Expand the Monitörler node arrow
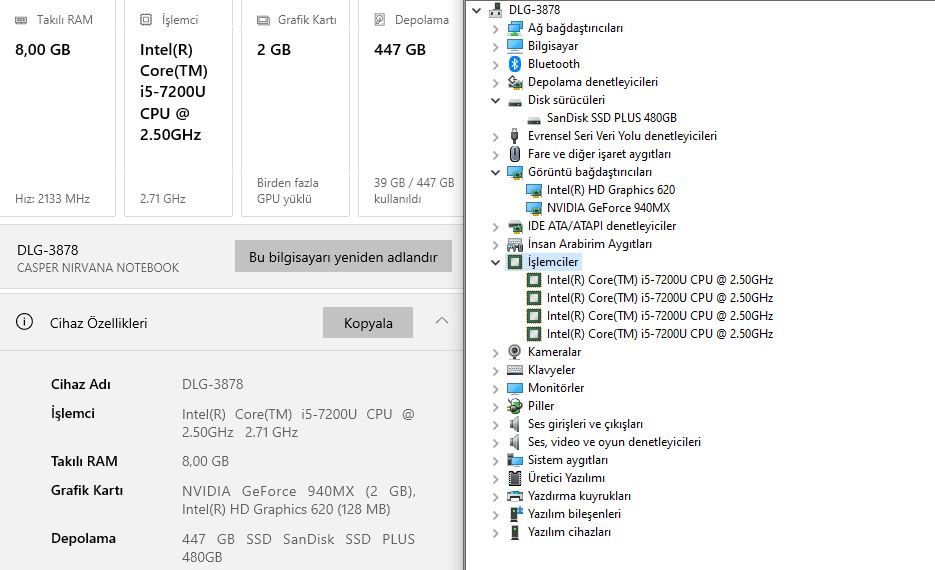This screenshot has width=935, height=570. pyautogui.click(x=496, y=389)
